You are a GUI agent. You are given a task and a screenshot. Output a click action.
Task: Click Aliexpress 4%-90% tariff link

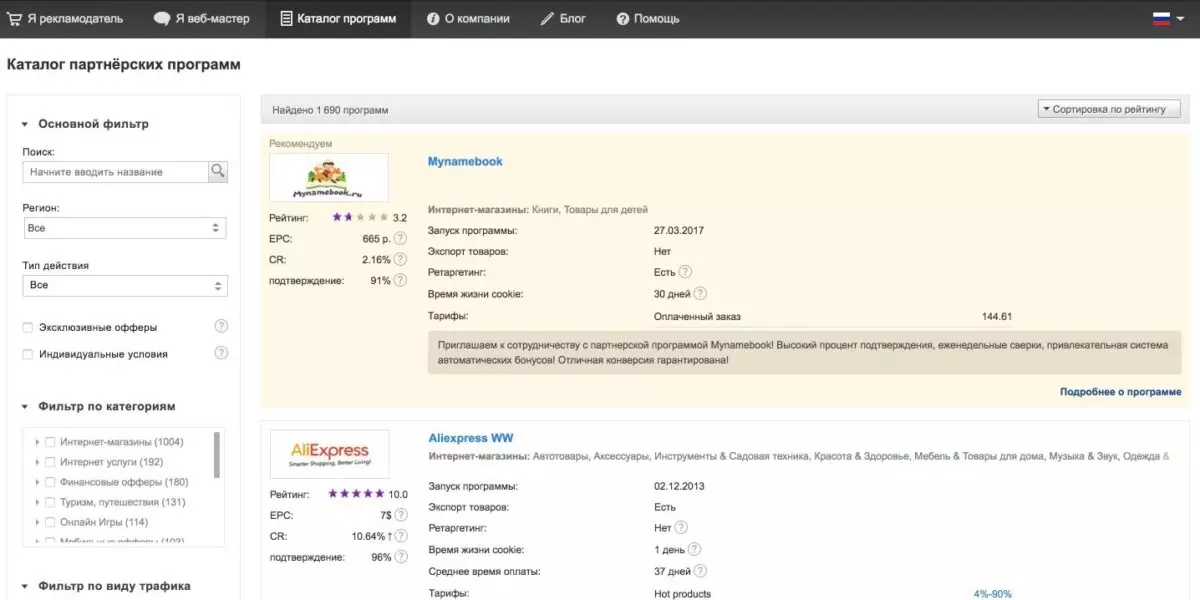coord(992,594)
